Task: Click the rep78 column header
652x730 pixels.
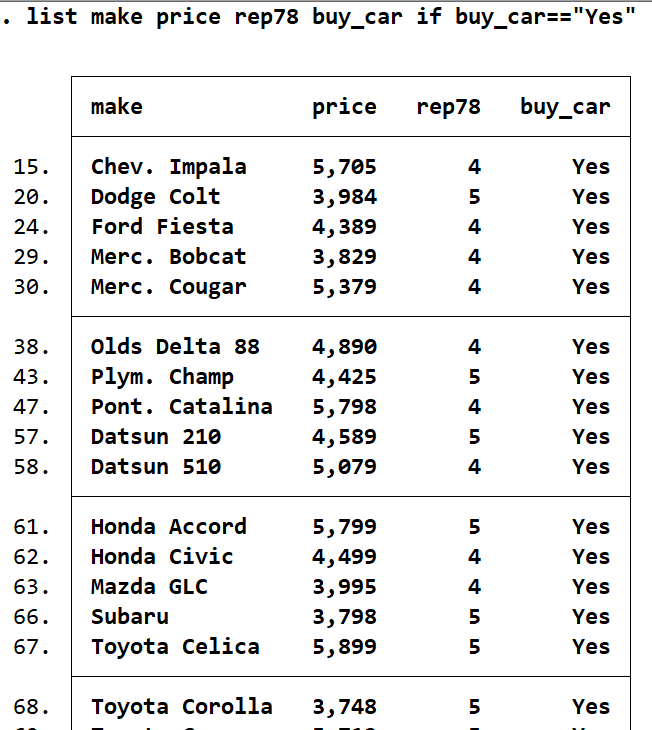Action: [x=448, y=107]
